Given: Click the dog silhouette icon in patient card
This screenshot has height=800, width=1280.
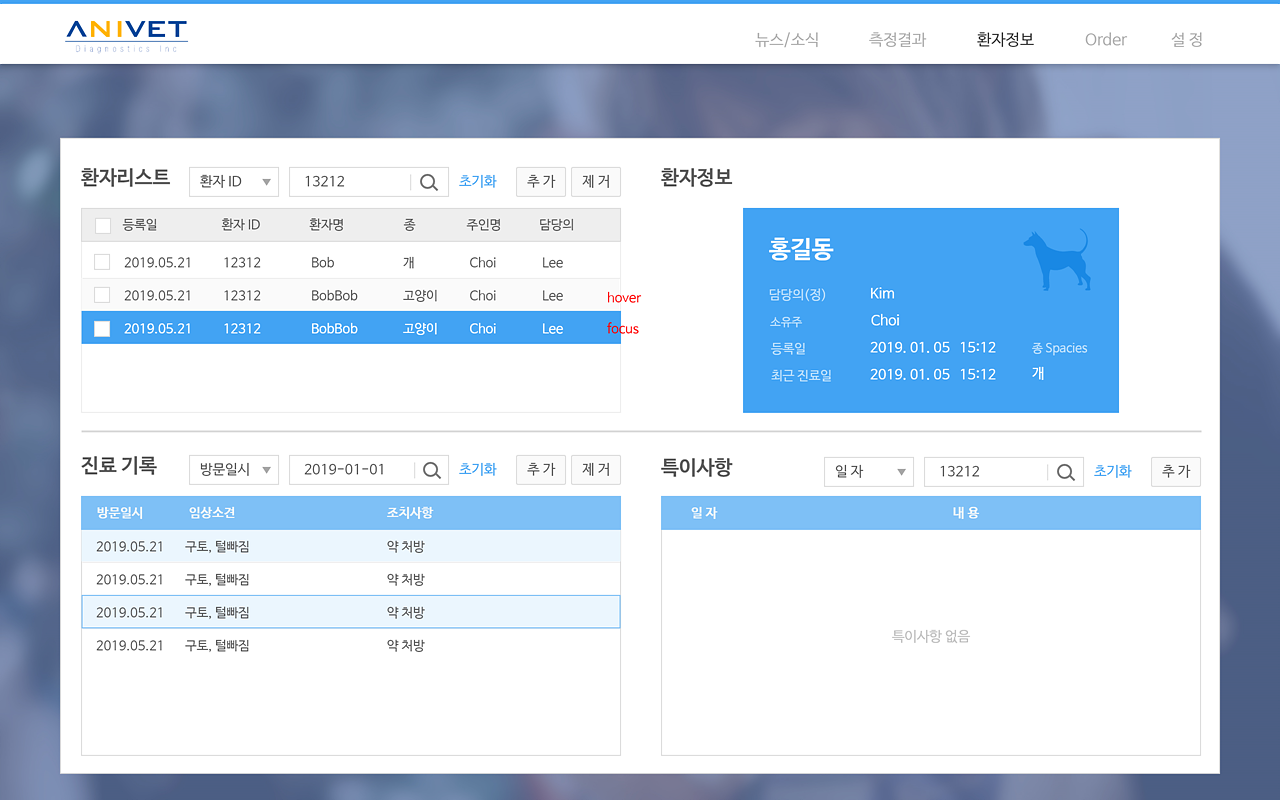Looking at the screenshot, I should click(1055, 260).
